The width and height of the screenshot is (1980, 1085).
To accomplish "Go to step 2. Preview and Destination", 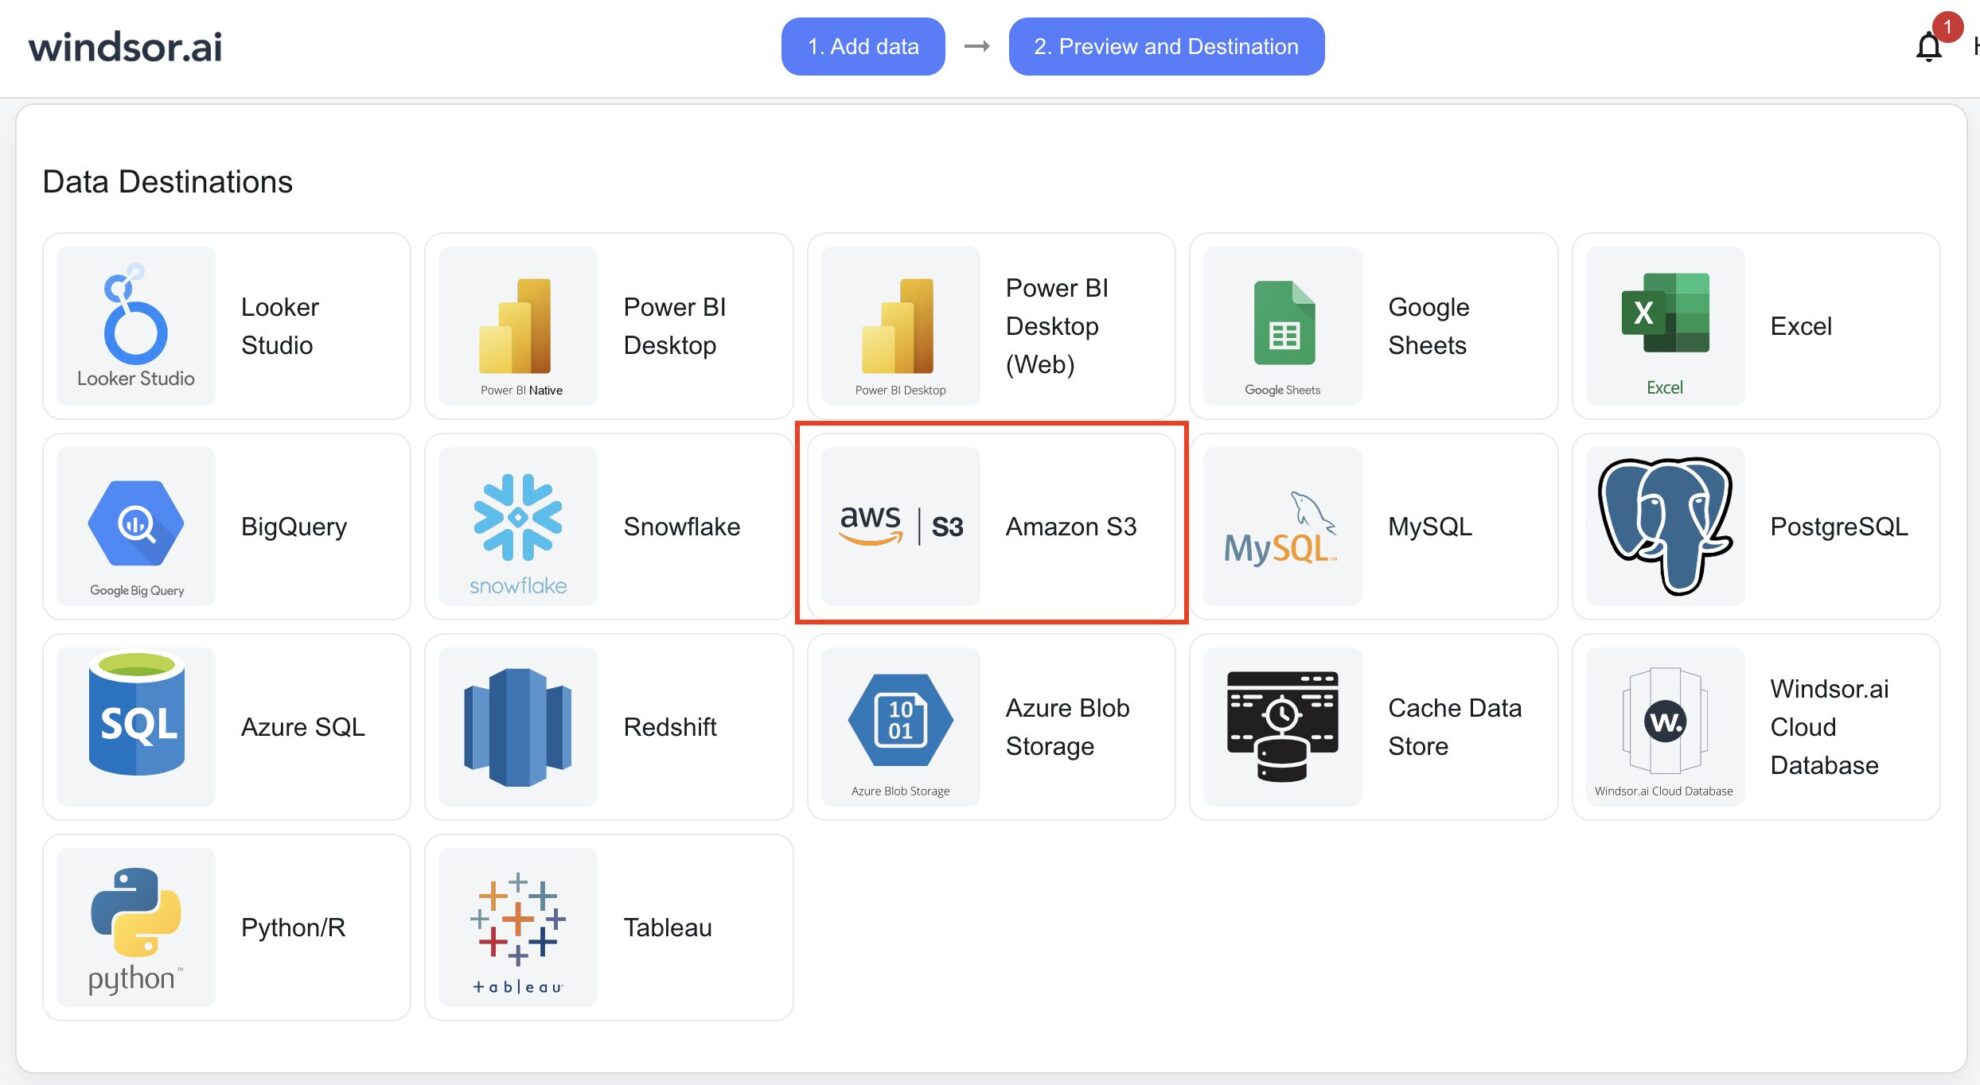I will tap(1166, 46).
